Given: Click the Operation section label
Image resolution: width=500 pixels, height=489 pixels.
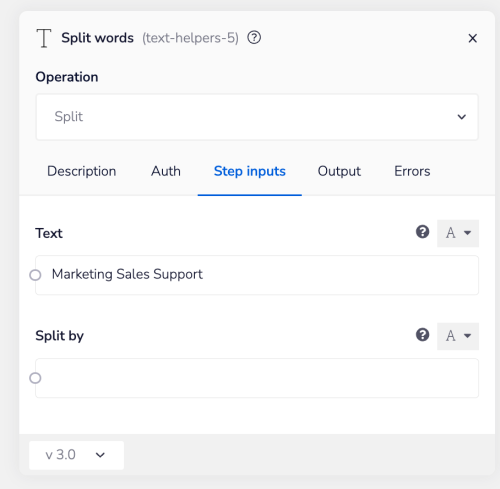Looking at the screenshot, I should click(67, 77).
